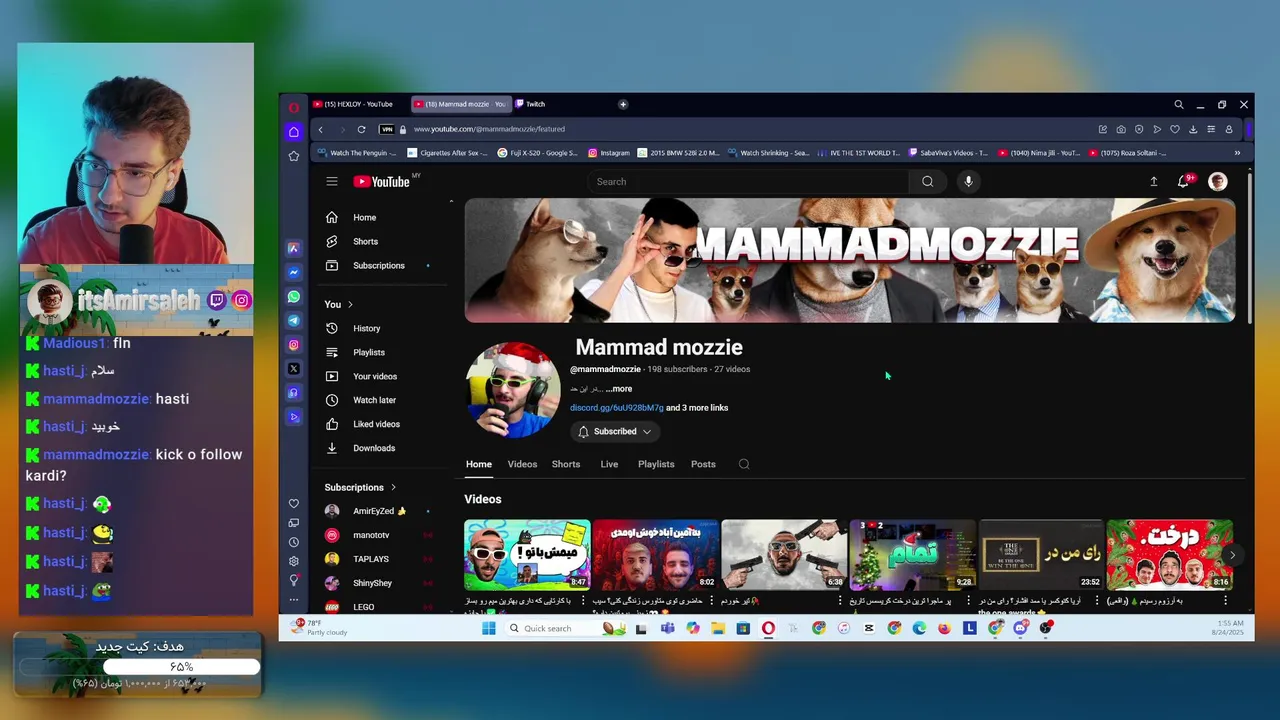Search within the Mammad mozzie channel
The height and width of the screenshot is (720, 1280).
744,464
